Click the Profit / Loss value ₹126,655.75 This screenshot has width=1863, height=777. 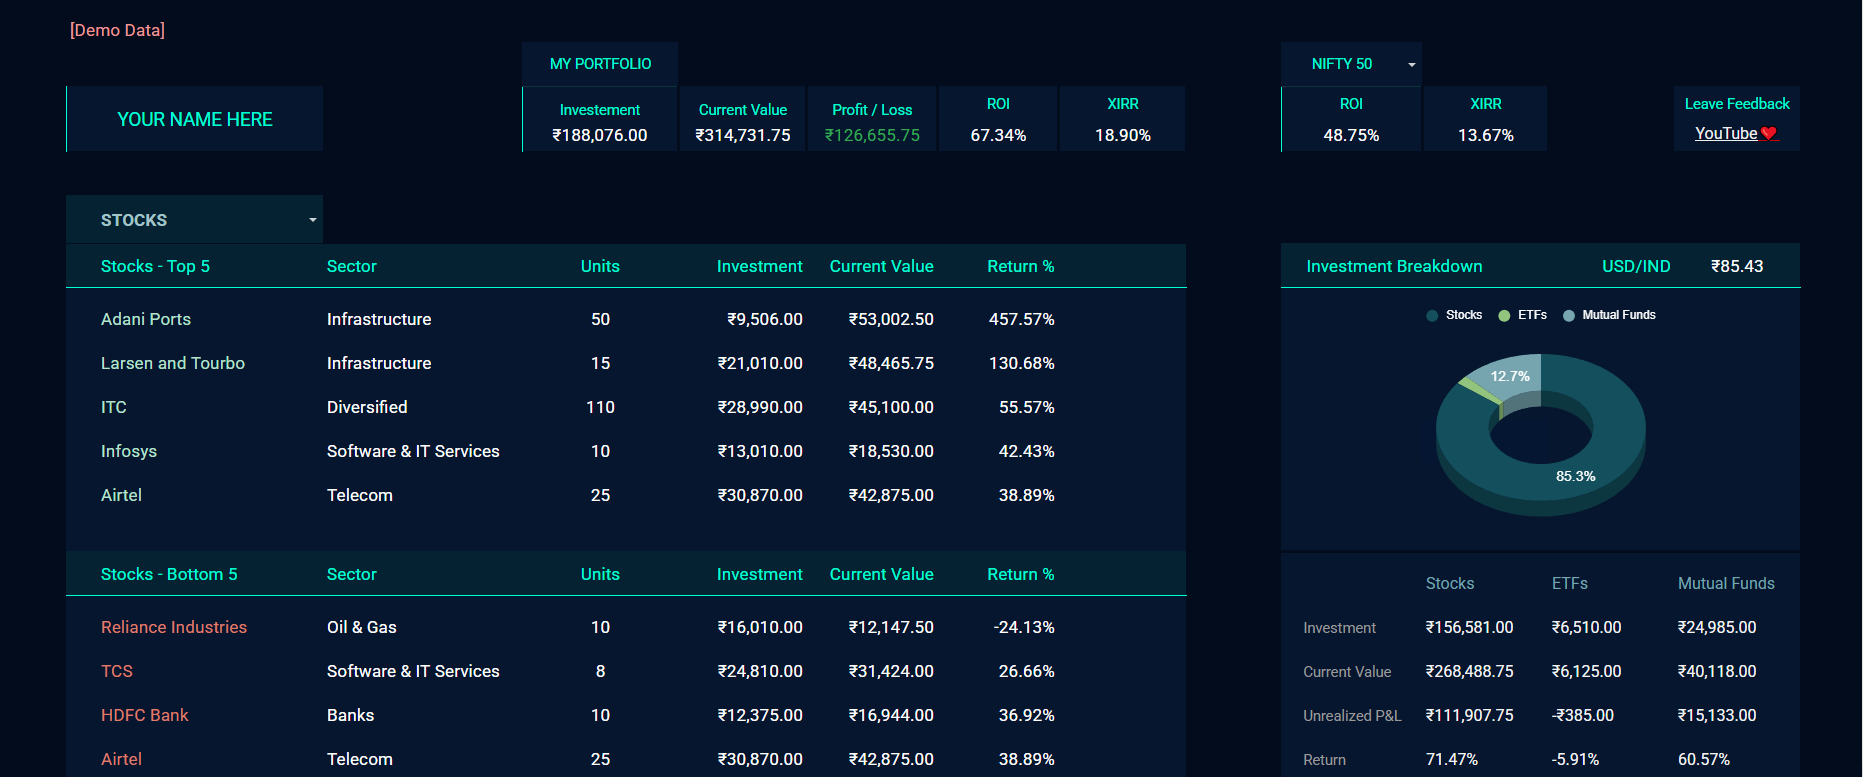click(872, 135)
